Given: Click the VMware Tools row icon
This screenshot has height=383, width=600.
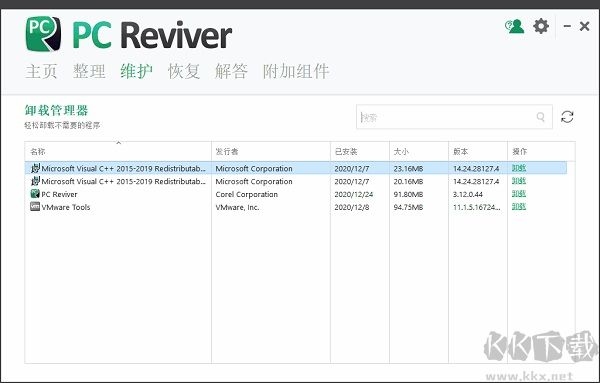Looking at the screenshot, I should click(35, 207).
